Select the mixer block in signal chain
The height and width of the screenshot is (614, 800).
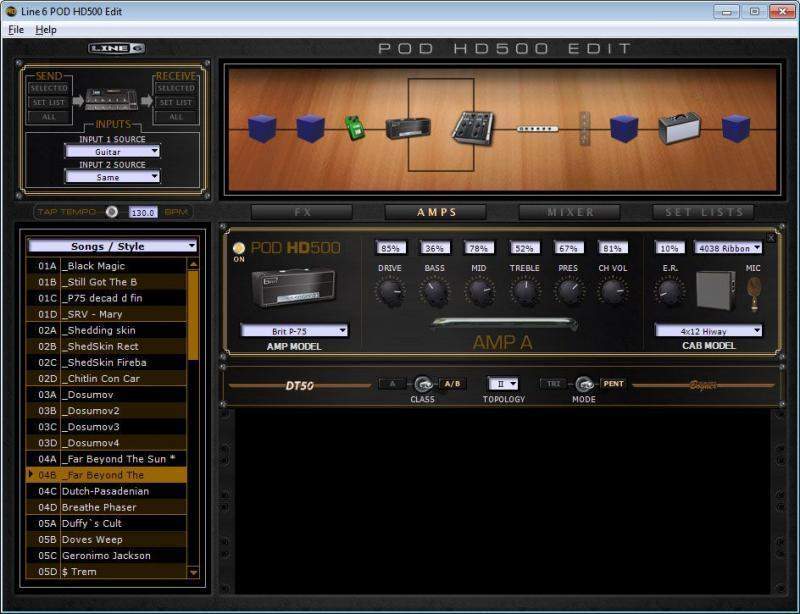click(472, 127)
